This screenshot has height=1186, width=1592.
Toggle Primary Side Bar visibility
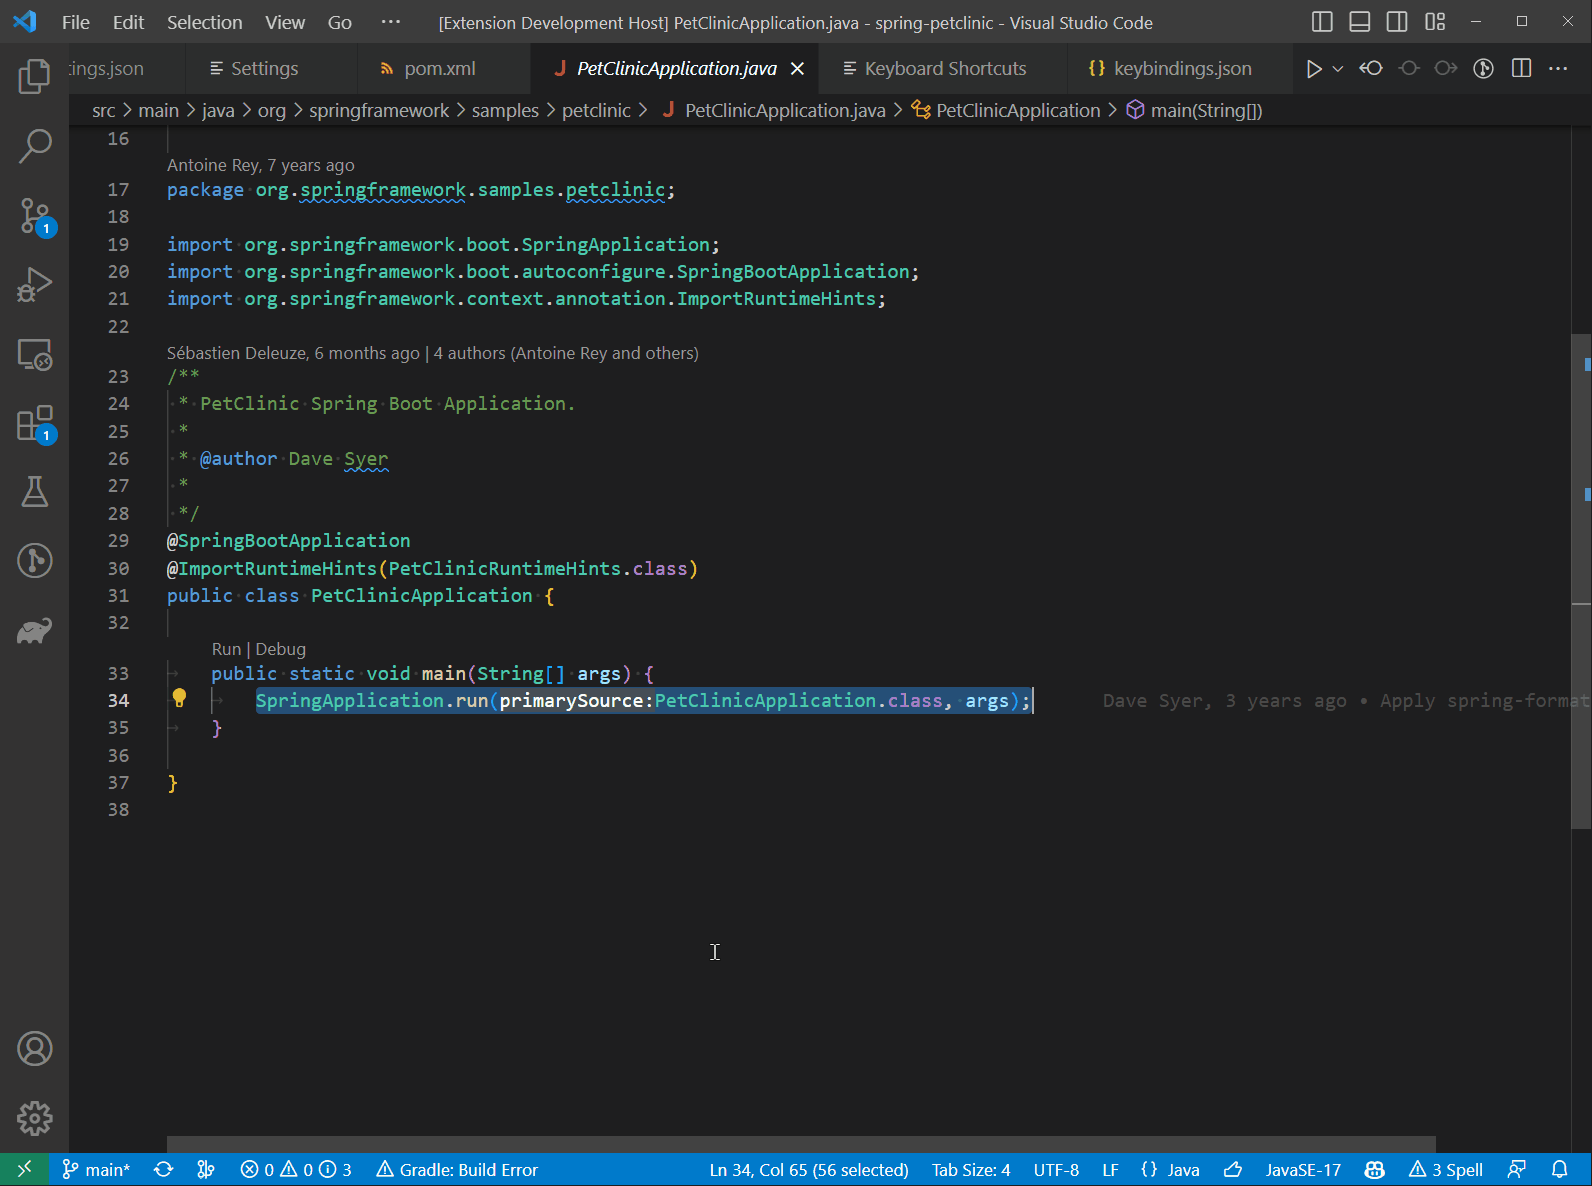point(1322,22)
